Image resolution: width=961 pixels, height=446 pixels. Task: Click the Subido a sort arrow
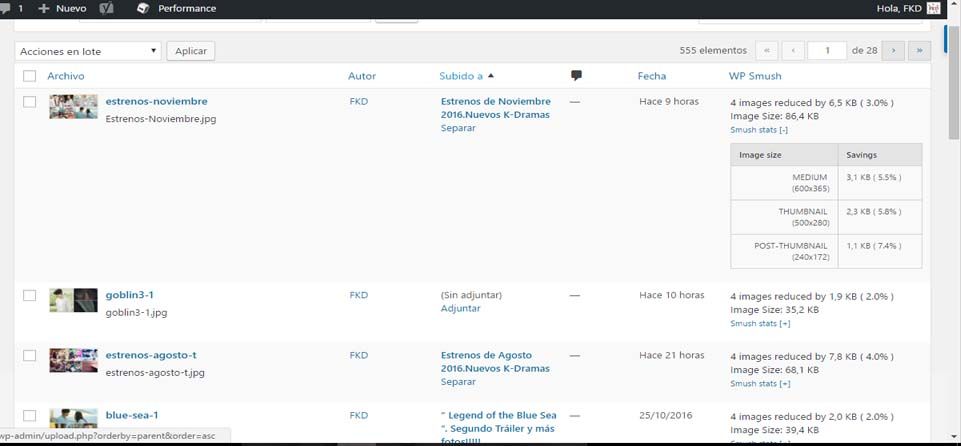(490, 76)
